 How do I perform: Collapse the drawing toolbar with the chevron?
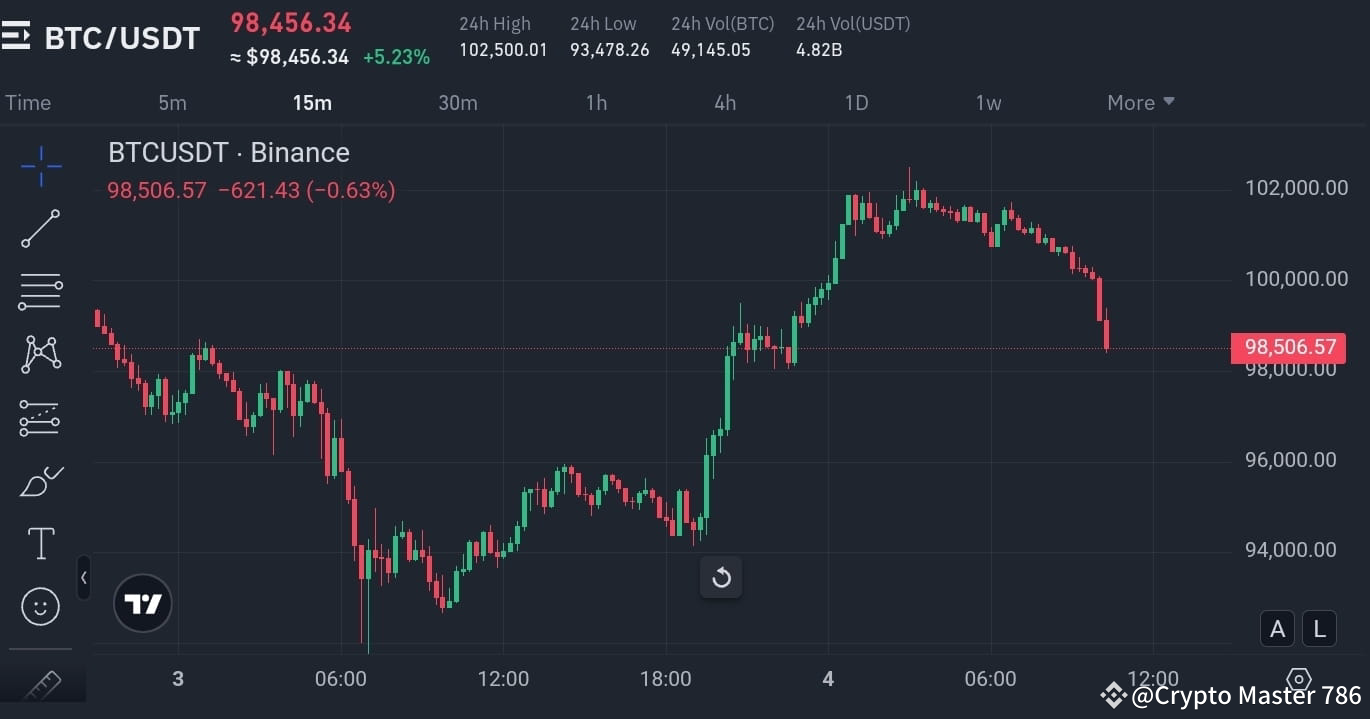coord(84,577)
